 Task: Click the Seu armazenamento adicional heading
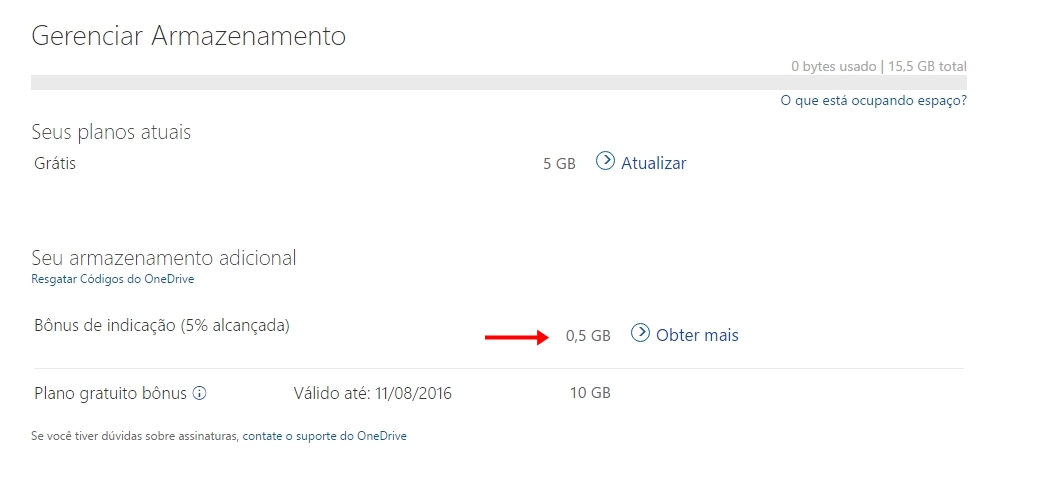pyautogui.click(x=164, y=257)
